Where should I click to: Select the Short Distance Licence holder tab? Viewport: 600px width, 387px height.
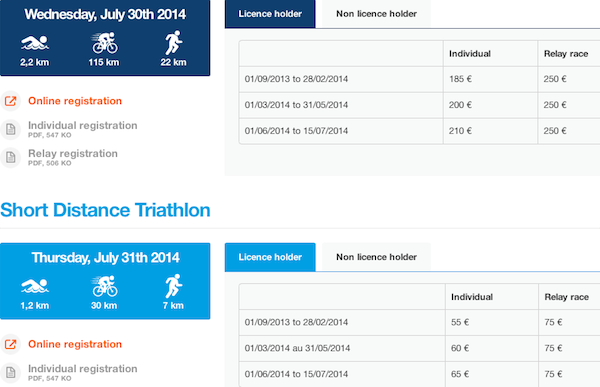pyautogui.click(x=270, y=257)
